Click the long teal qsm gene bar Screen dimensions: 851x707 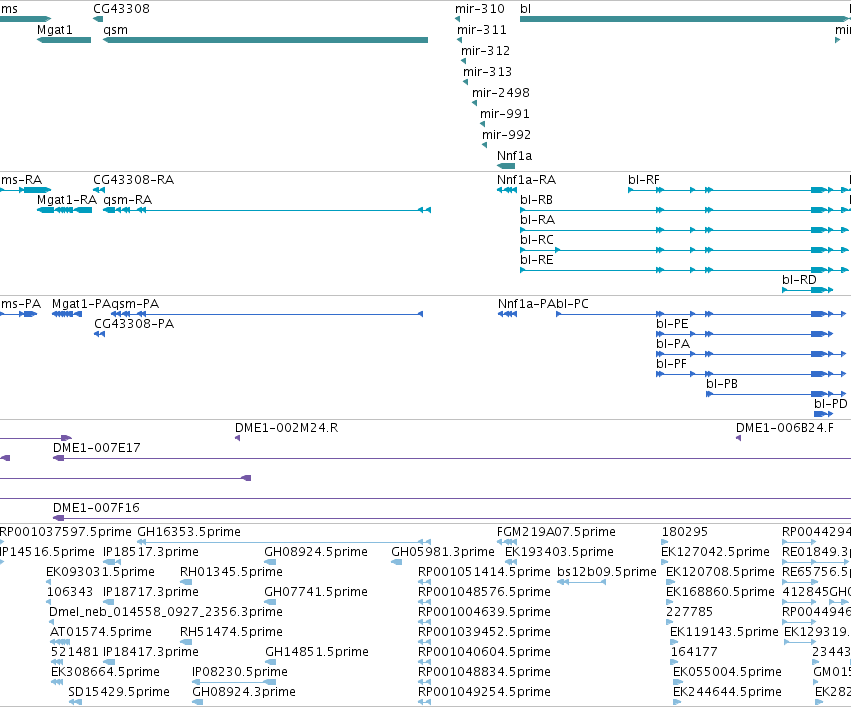pos(265,40)
